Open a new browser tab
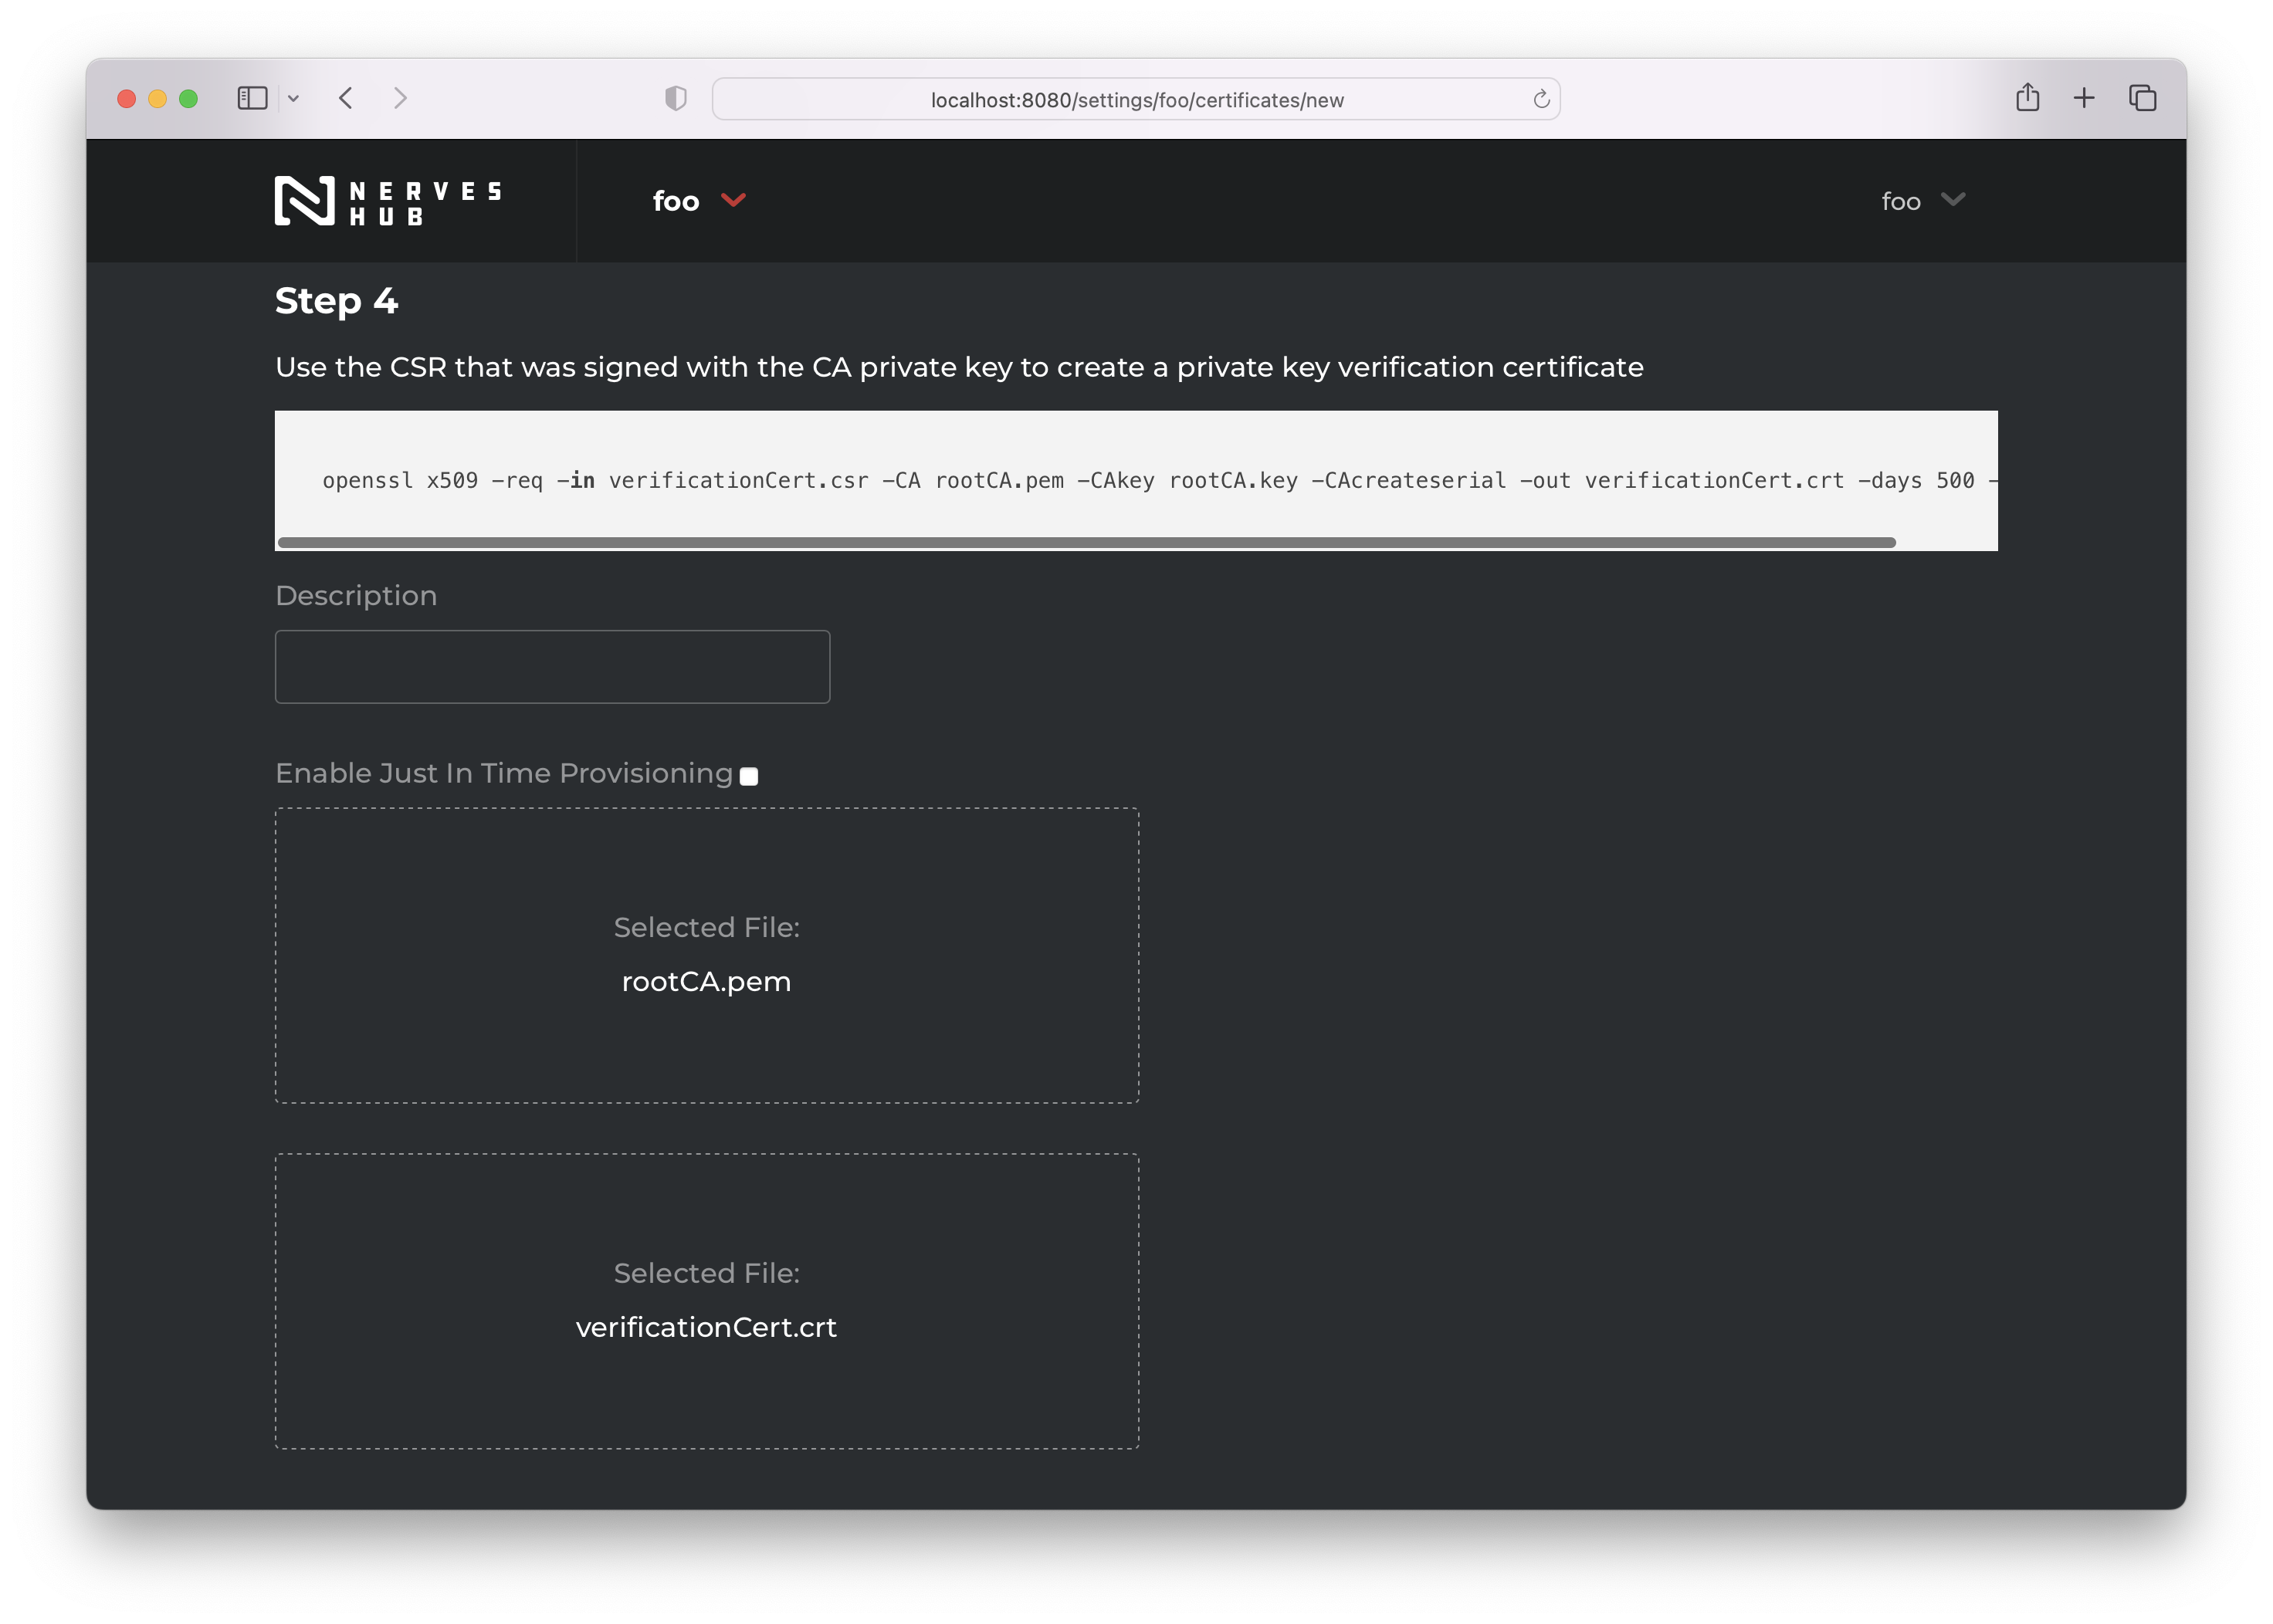Screen dimensions: 2273x1624 click(2084, 97)
